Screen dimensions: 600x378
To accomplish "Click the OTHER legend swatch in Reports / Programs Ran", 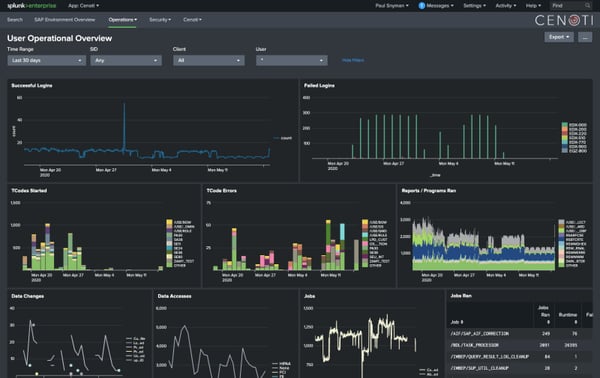I will point(561,265).
